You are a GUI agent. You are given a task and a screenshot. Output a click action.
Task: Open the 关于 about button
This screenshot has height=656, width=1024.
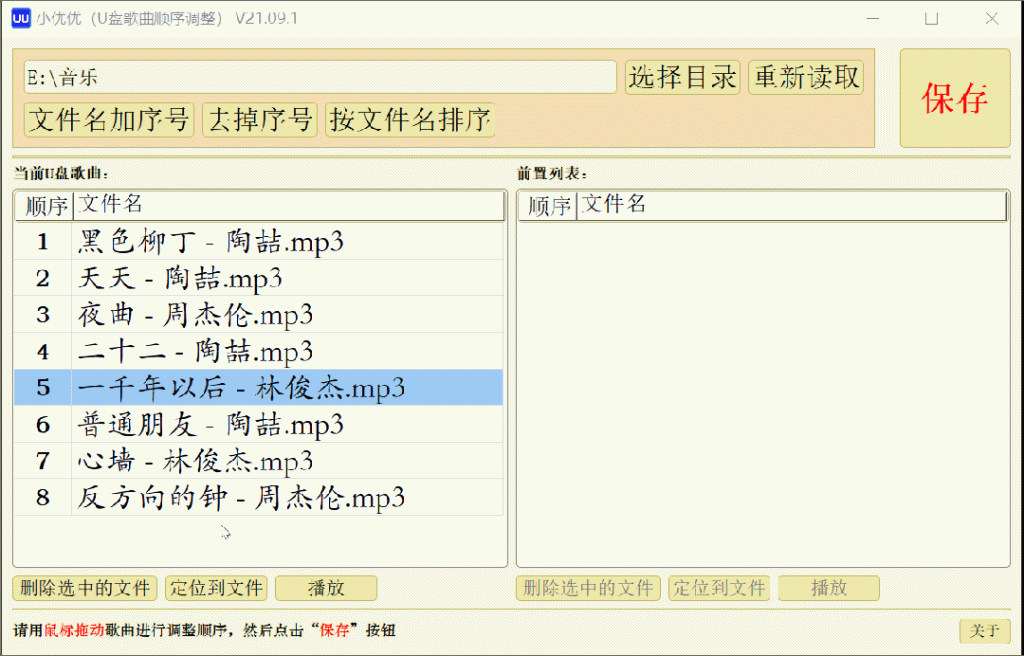click(984, 631)
